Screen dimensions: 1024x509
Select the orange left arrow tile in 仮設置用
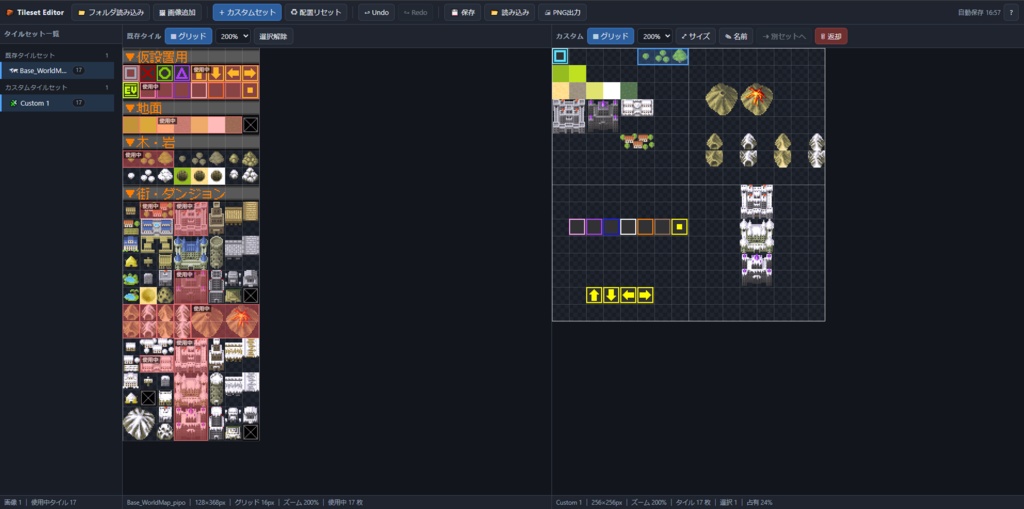pos(233,73)
